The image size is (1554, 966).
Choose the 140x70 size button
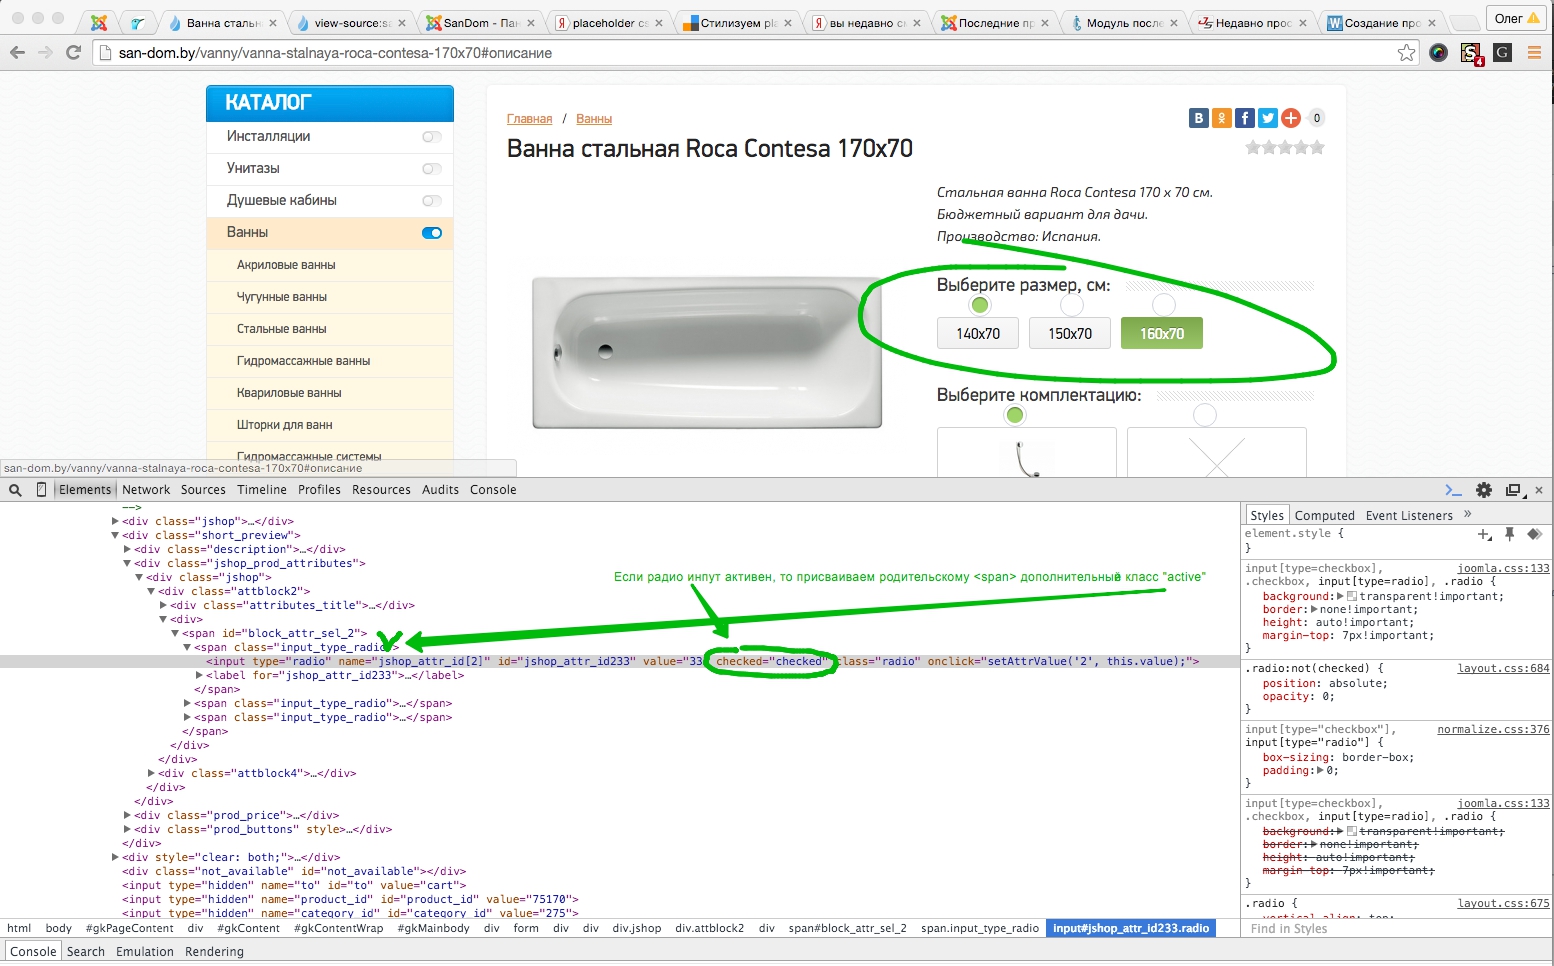click(978, 334)
